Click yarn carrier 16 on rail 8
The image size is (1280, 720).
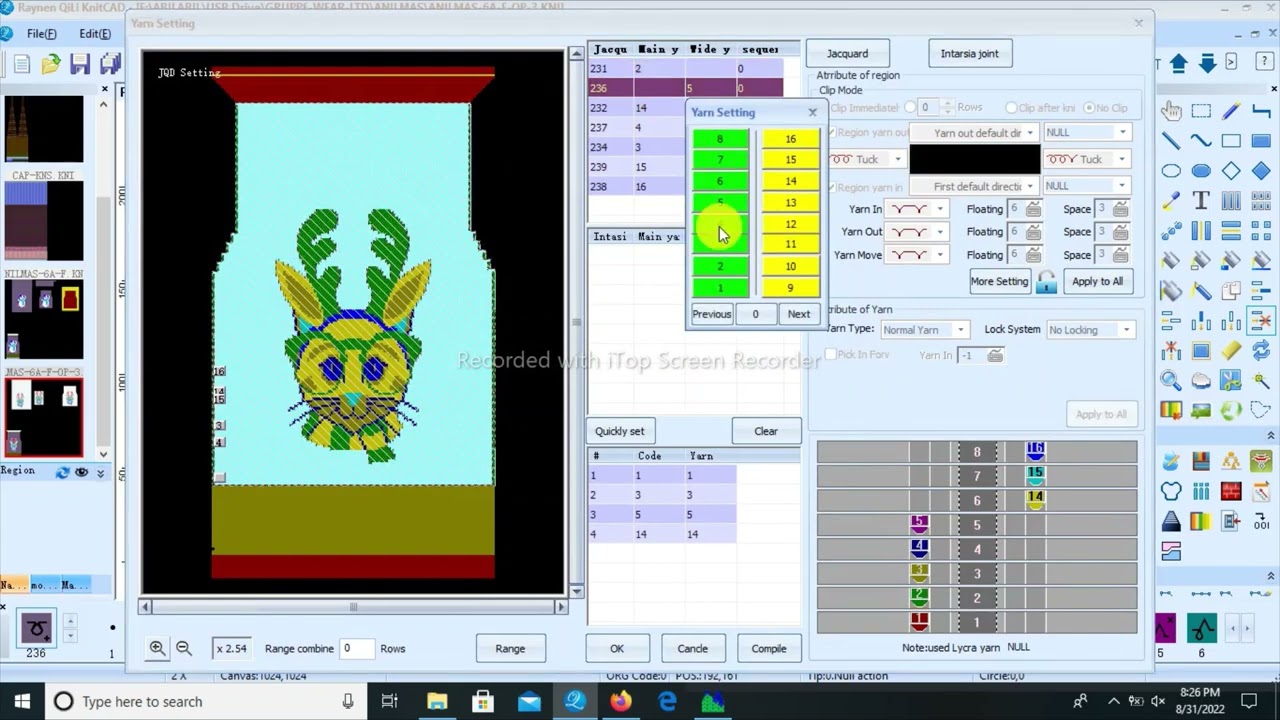[1035, 452]
